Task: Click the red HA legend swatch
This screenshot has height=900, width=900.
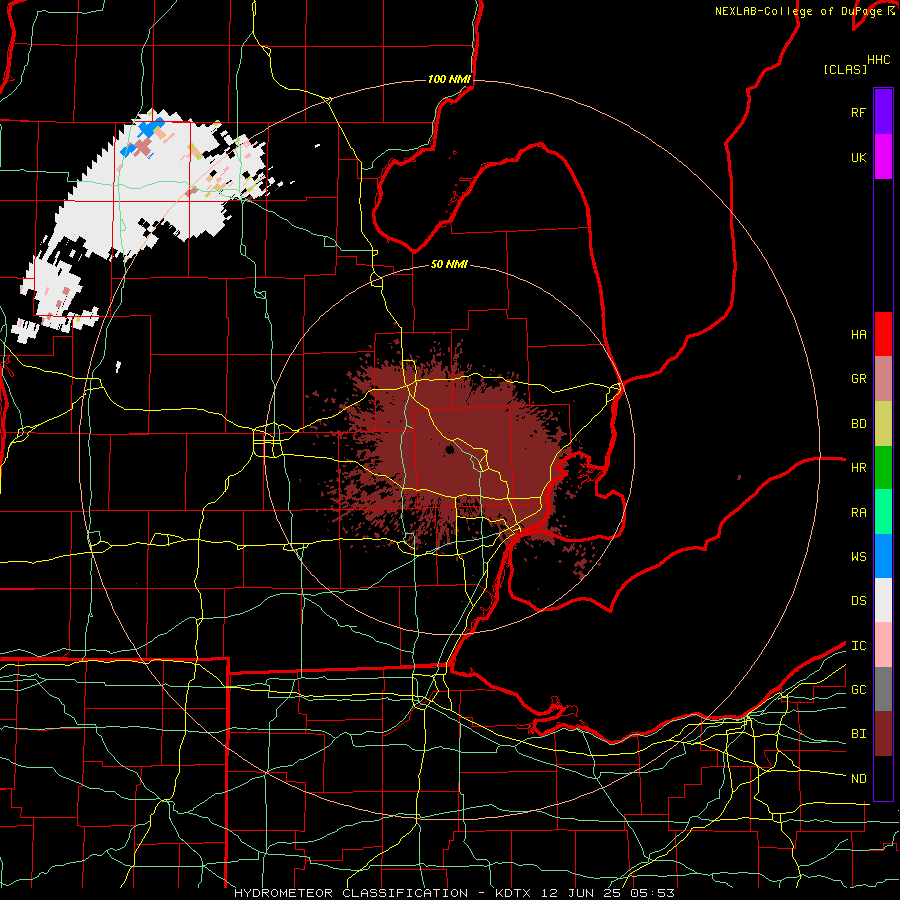Action: [883, 334]
